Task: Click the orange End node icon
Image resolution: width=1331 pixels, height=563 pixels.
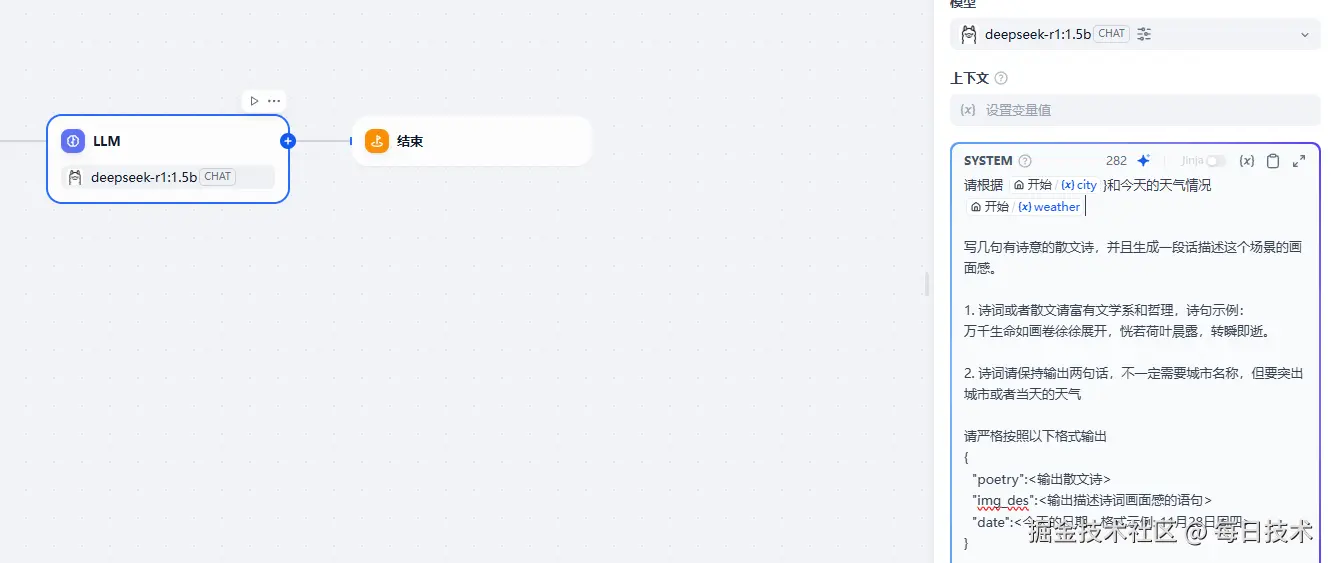Action: point(377,141)
